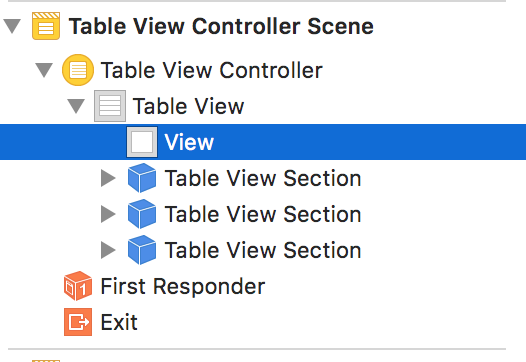The height and width of the screenshot is (362, 526).
Task: Click the selected View square icon
Action: click(142, 142)
